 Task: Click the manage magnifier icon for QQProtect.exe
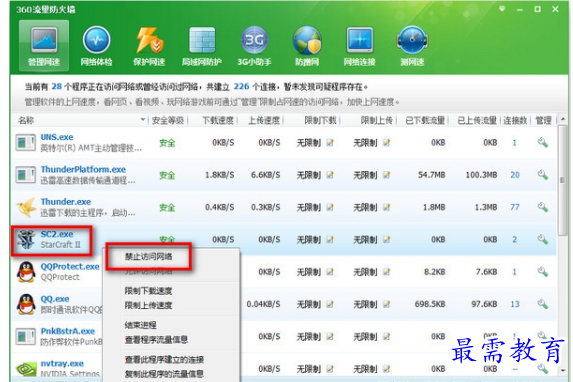(543, 272)
